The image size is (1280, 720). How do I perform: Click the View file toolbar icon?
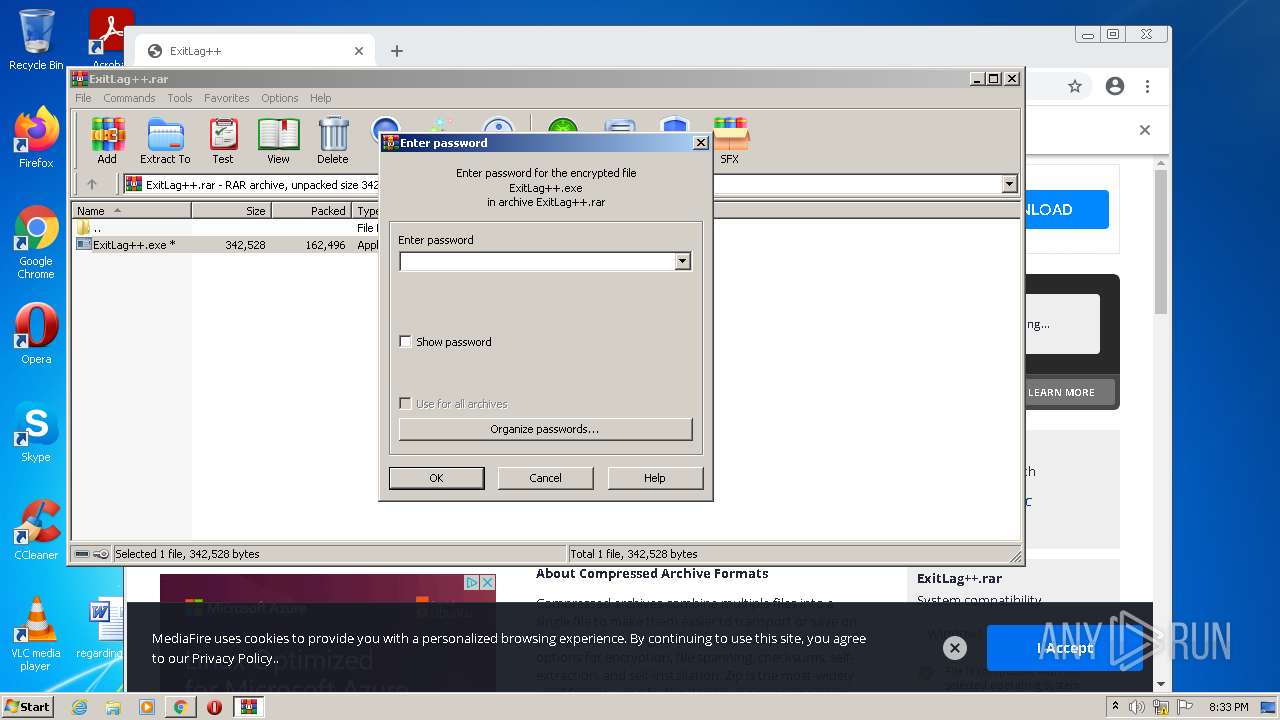[x=278, y=141]
